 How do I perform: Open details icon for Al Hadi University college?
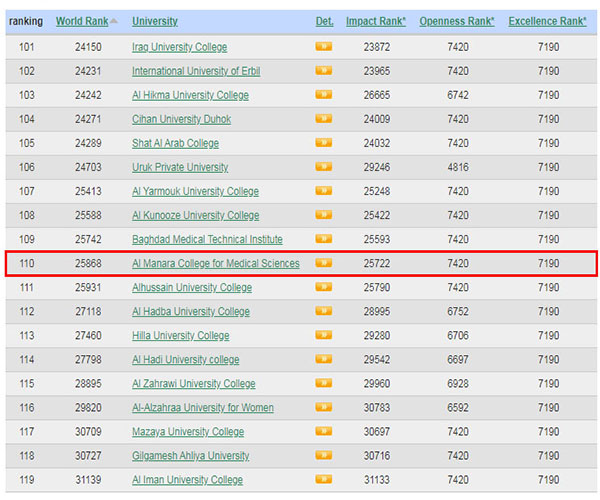pyautogui.click(x=323, y=359)
